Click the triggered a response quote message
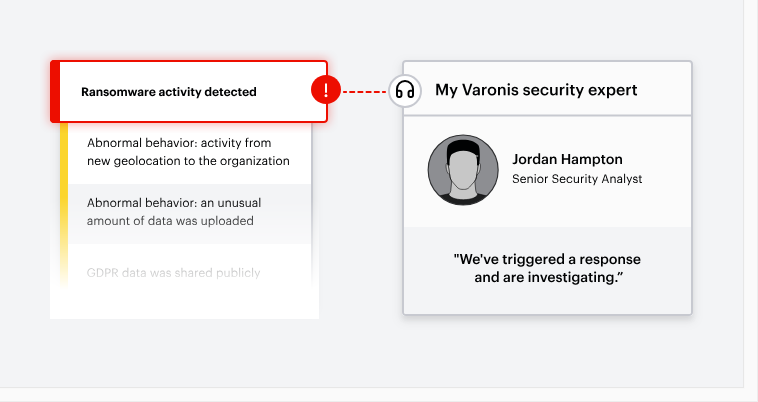 [x=547, y=268]
